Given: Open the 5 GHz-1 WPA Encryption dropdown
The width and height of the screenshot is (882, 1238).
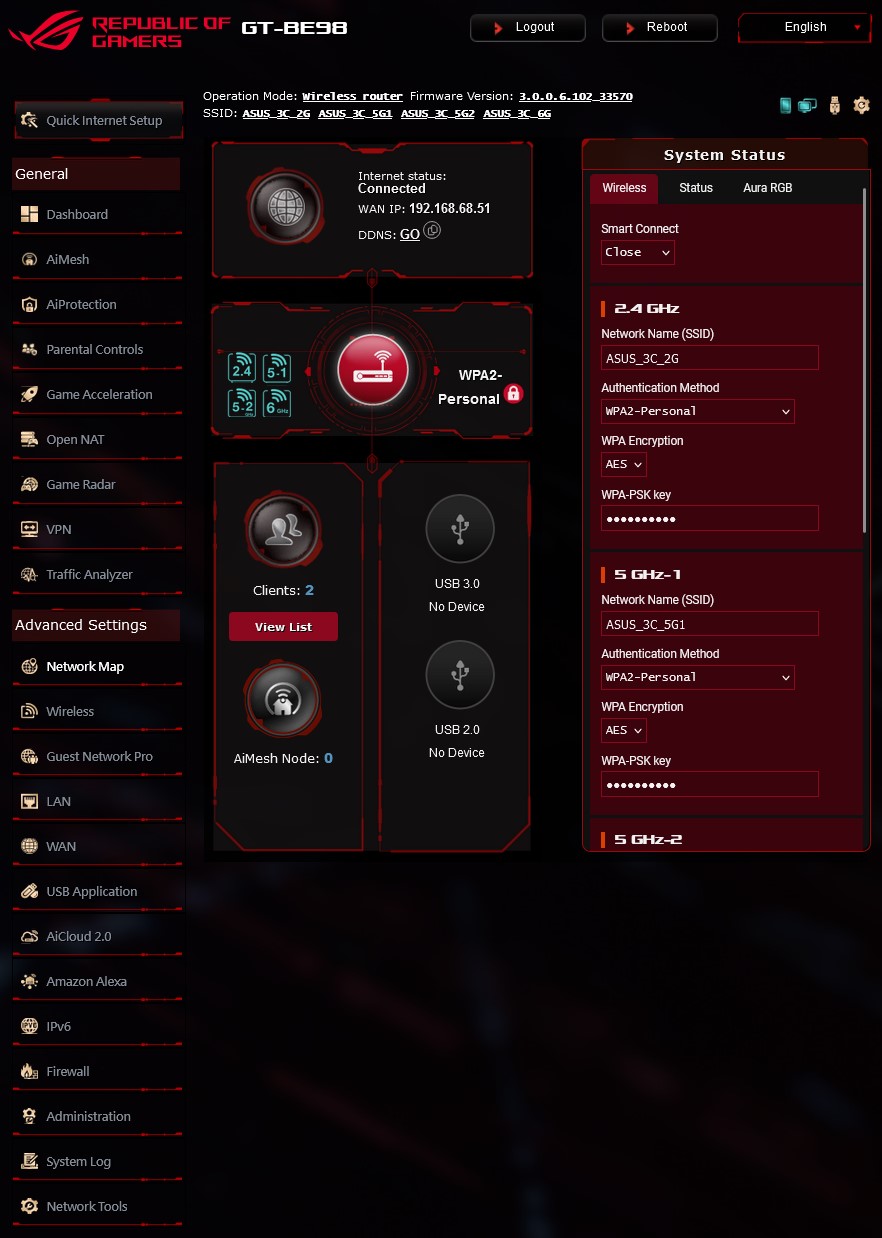Looking at the screenshot, I should tap(624, 730).
